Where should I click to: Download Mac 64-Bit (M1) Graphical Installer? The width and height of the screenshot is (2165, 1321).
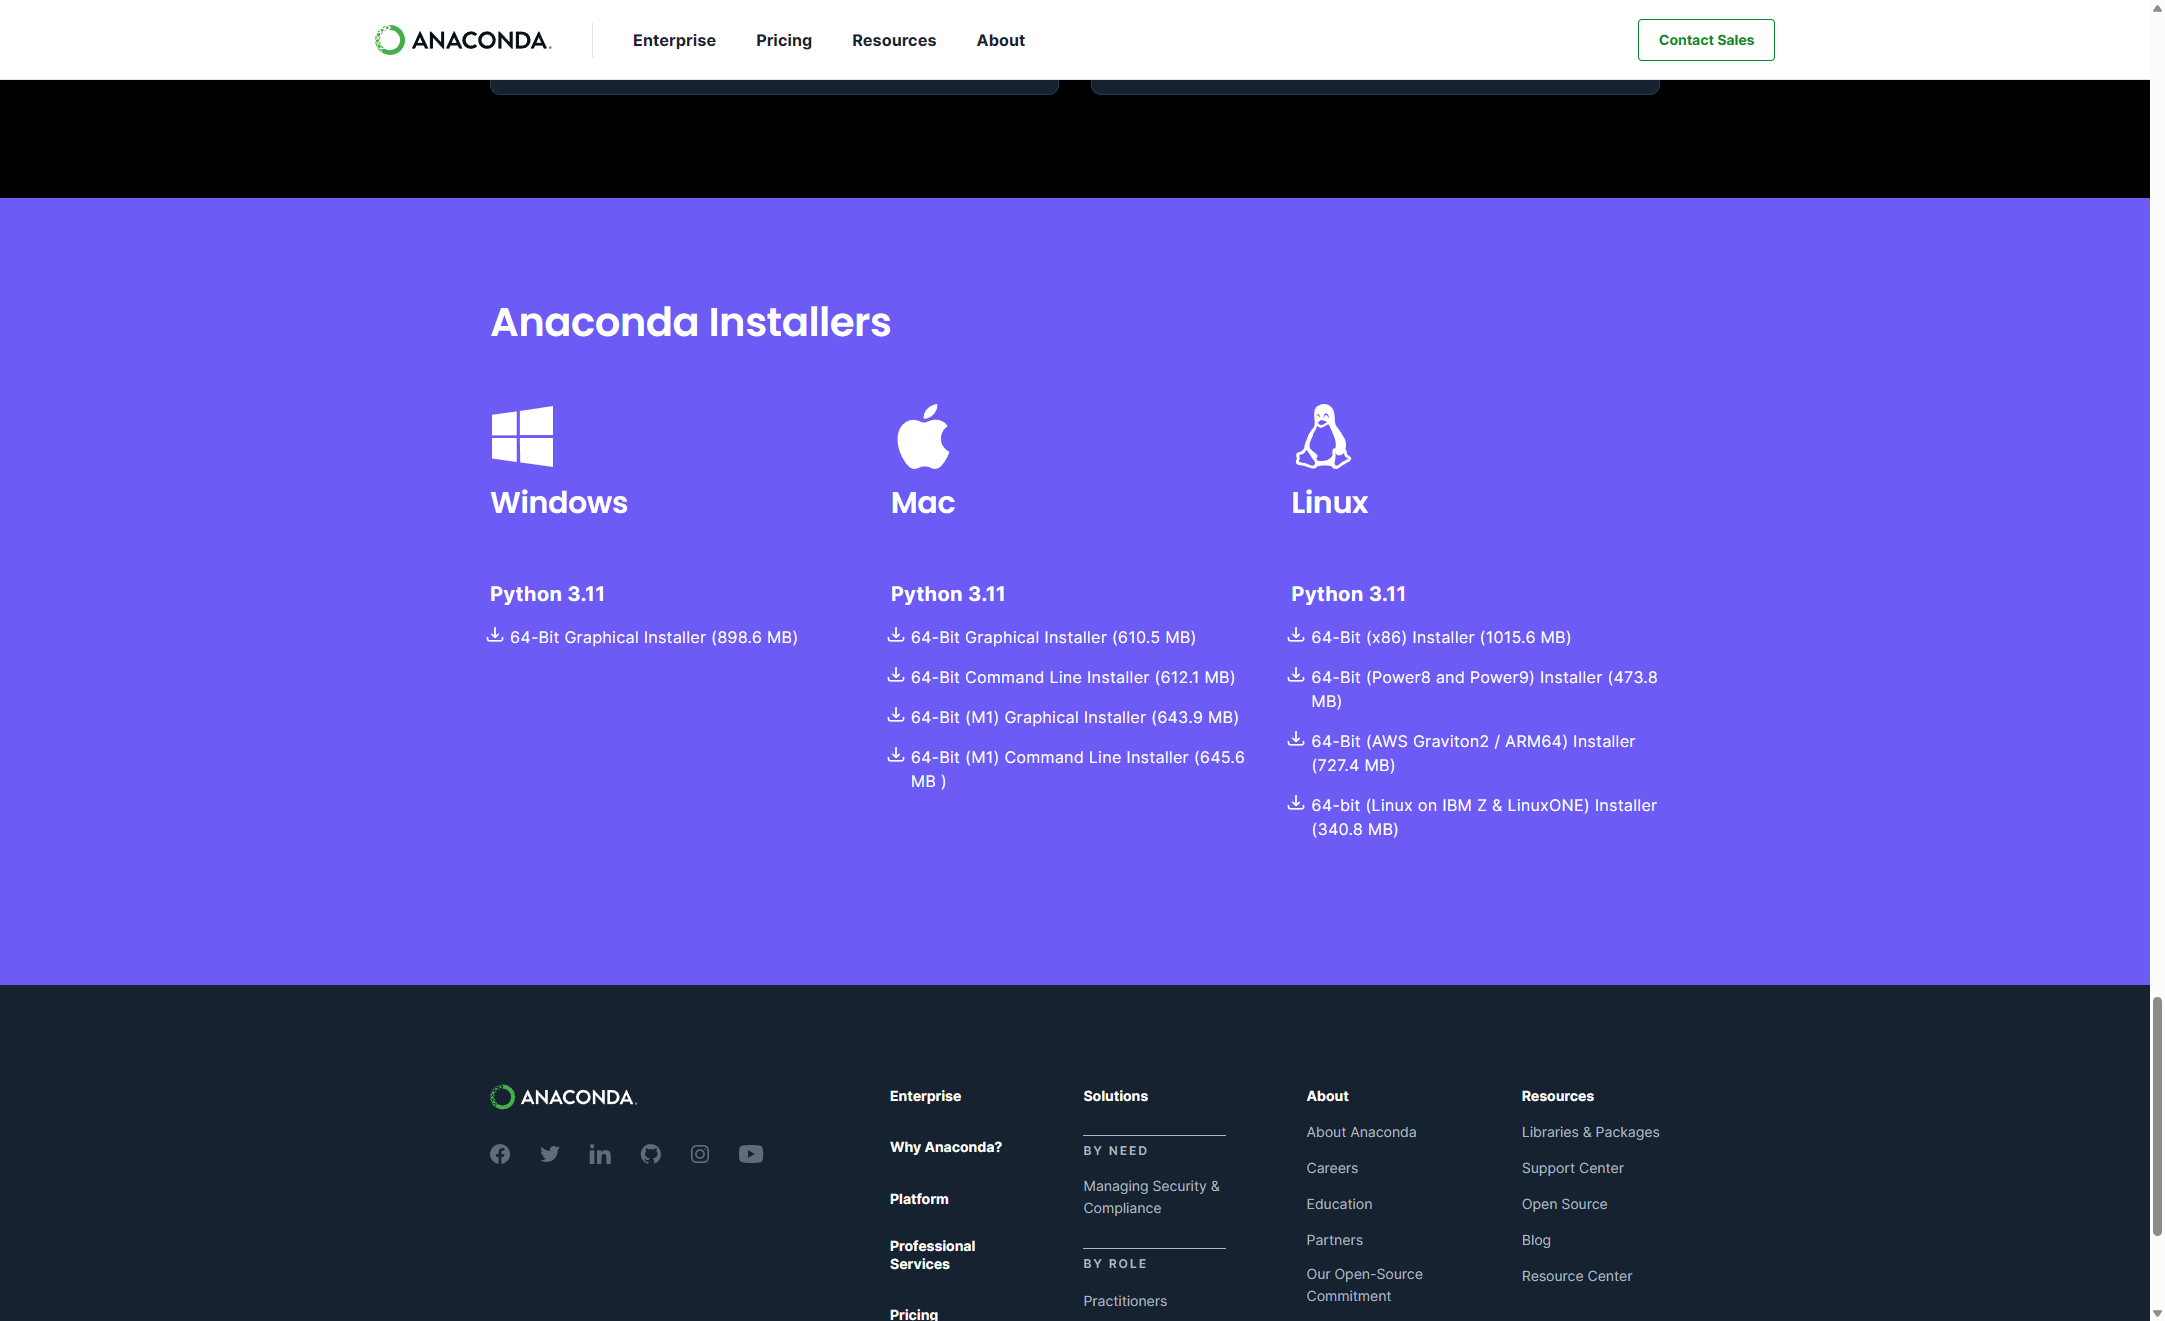(1074, 717)
